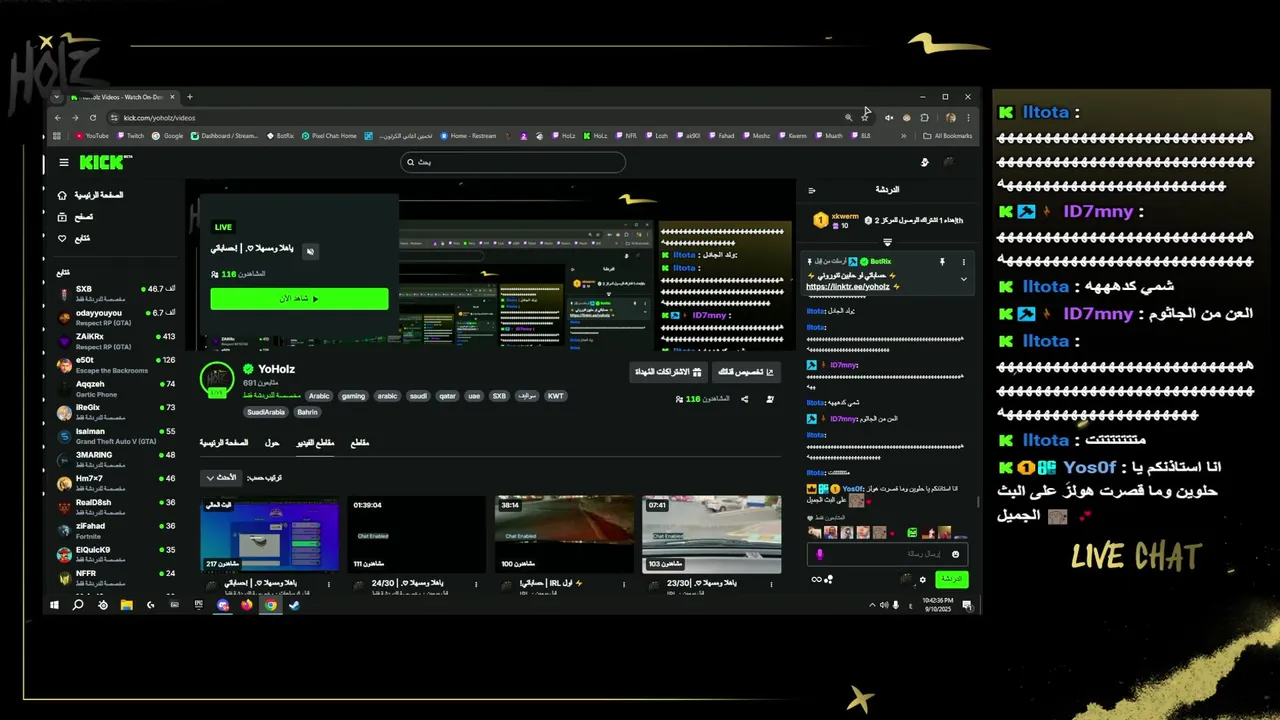Click the Kick search field
1280x720 pixels.
pyautogui.click(x=513, y=162)
